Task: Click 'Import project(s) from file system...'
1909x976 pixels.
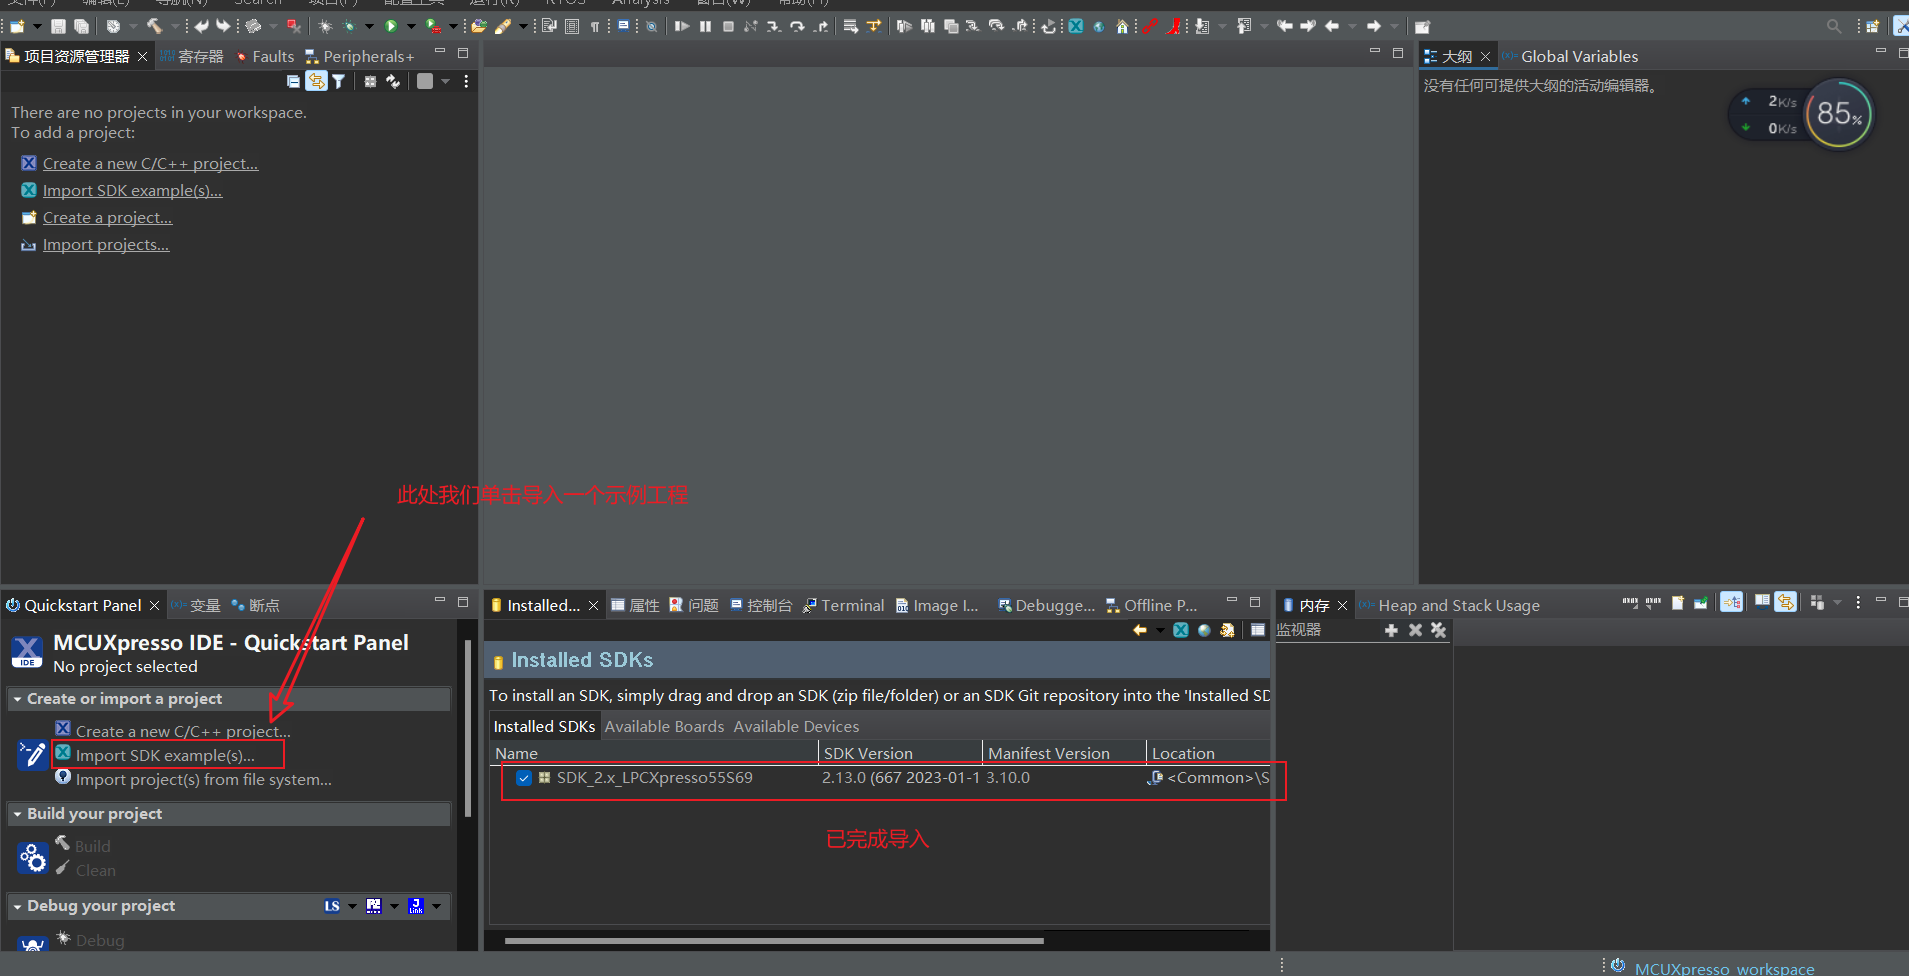Action: (203, 780)
